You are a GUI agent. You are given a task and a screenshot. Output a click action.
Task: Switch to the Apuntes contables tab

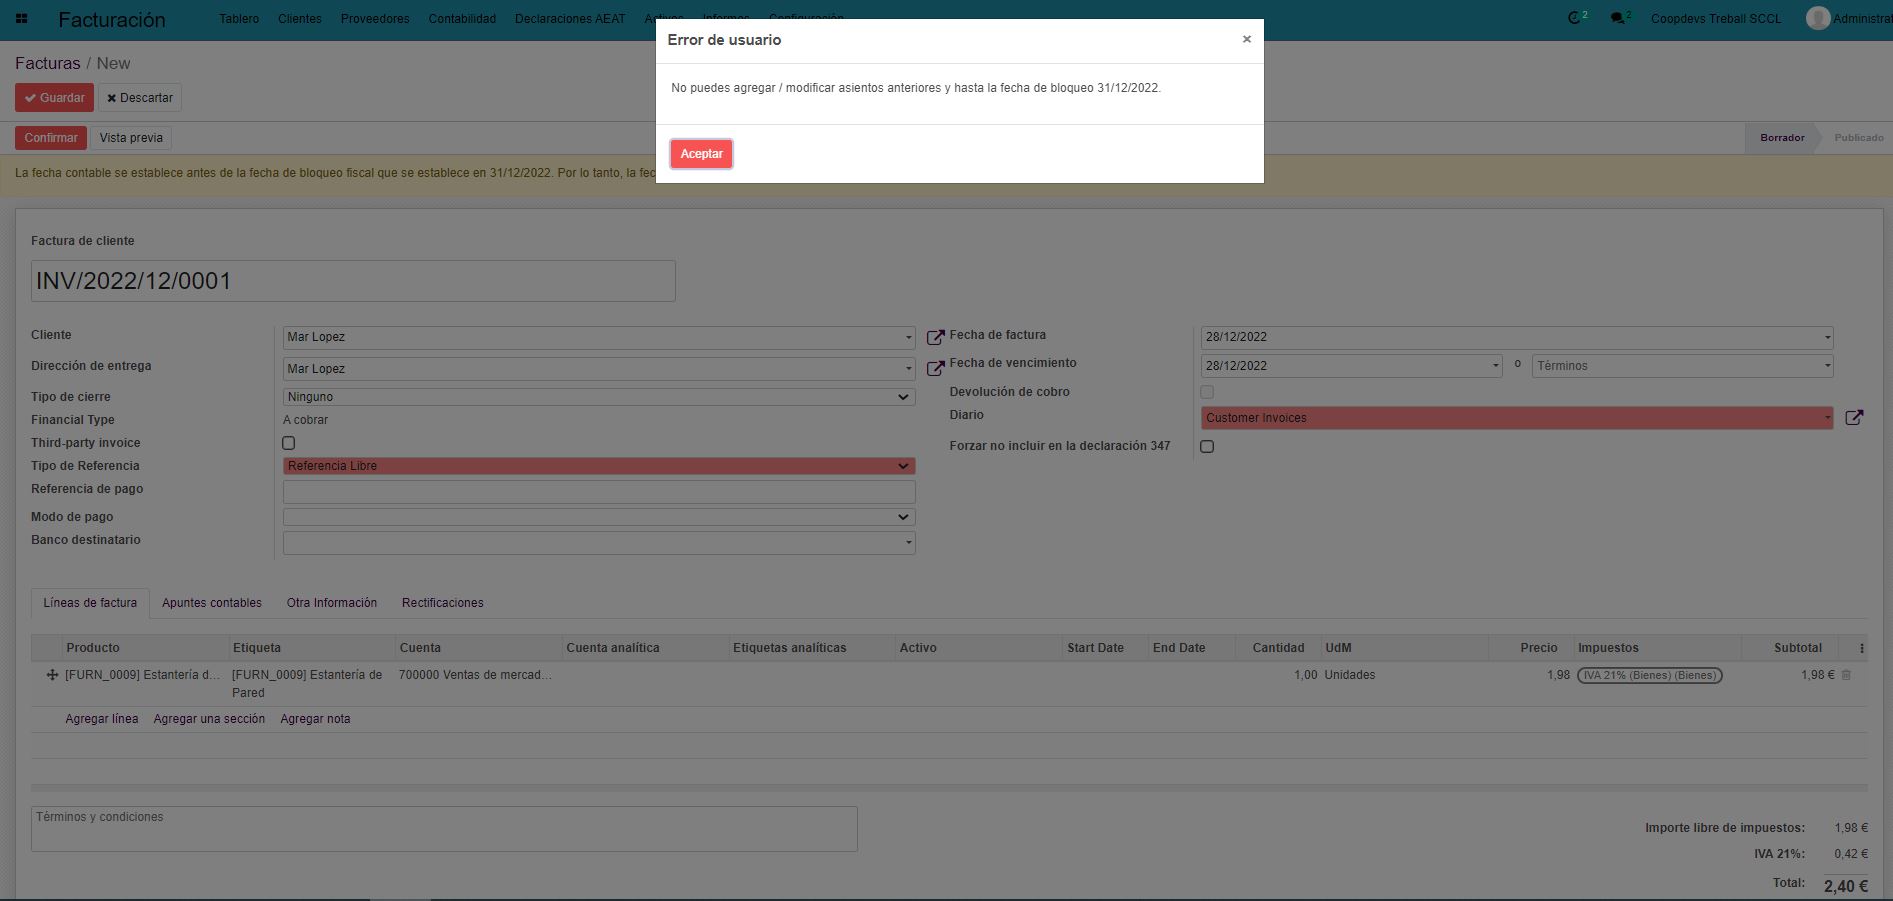212,603
